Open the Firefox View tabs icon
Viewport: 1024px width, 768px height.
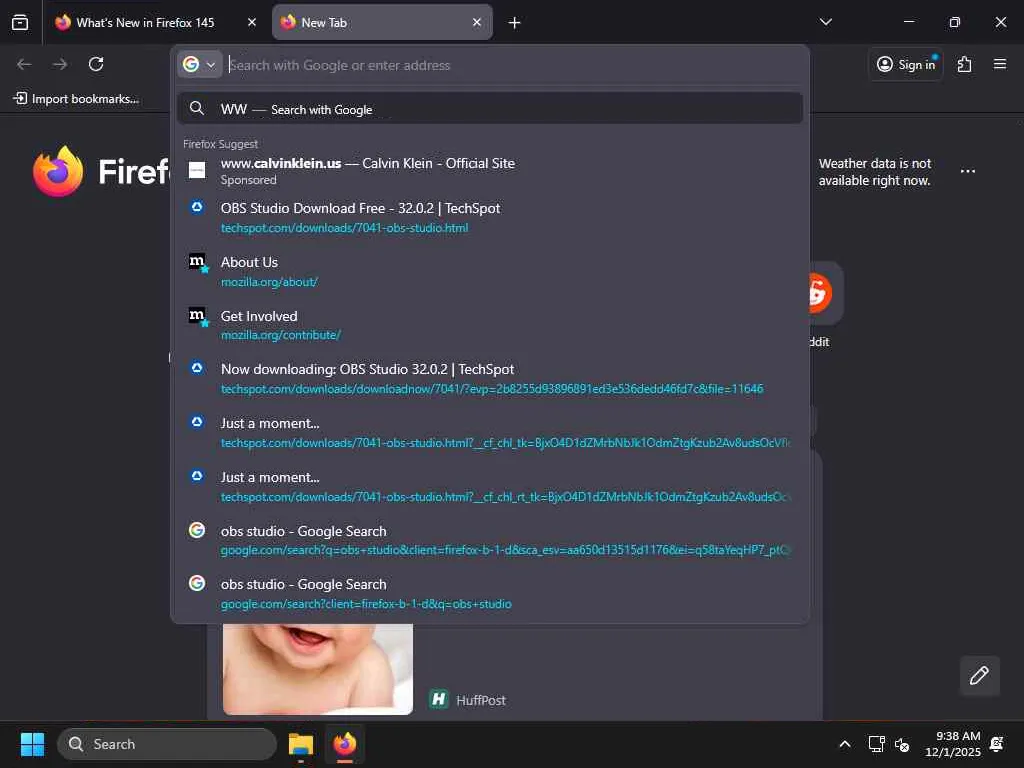point(20,23)
